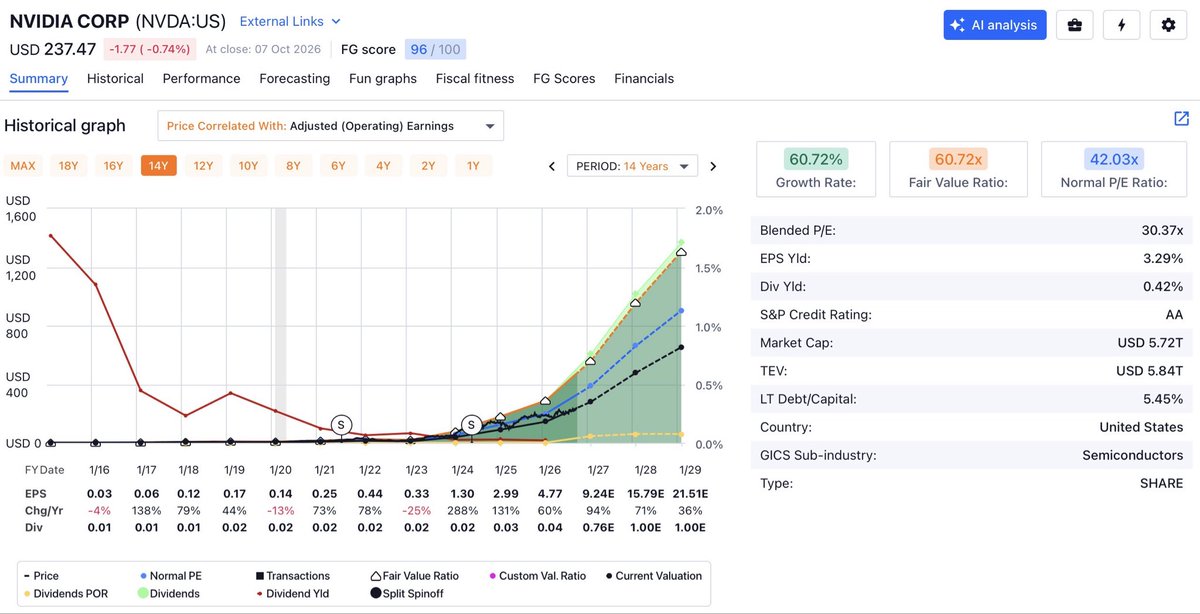Select the 2Y time range
The image size is (1200, 614).
(x=428, y=166)
